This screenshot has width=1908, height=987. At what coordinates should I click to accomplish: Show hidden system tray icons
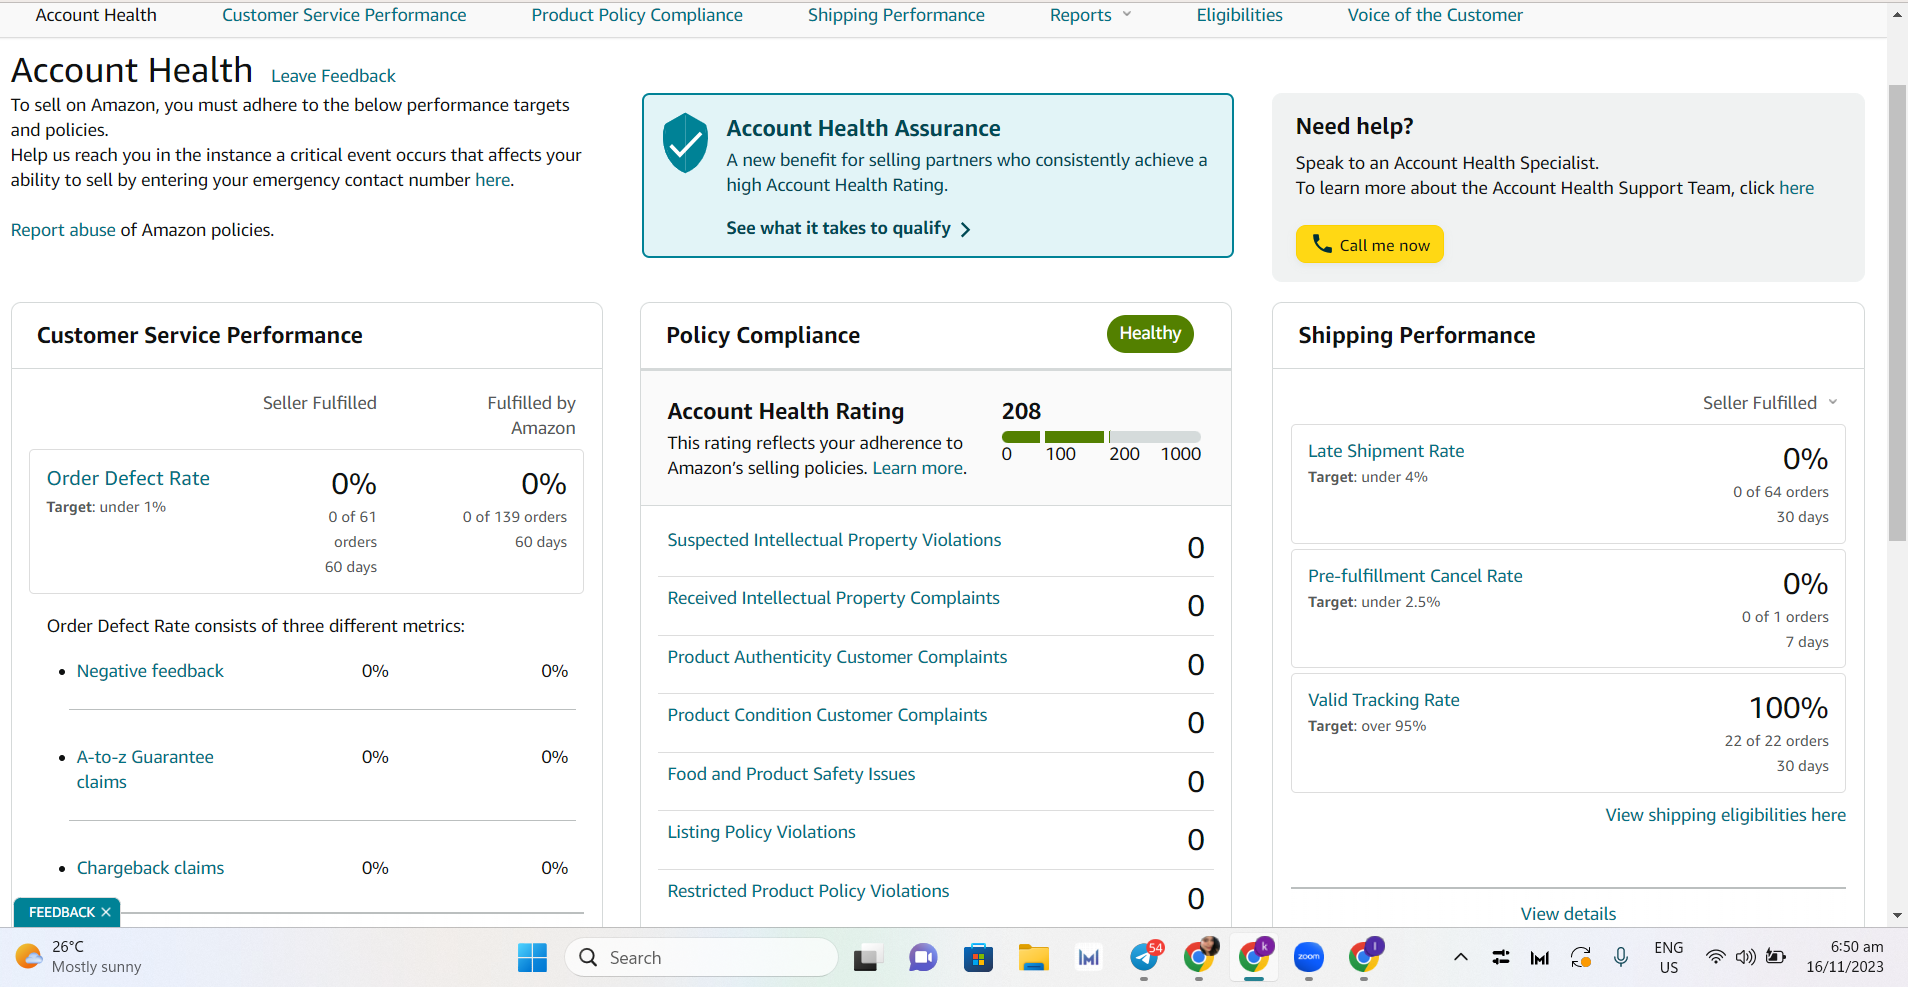1461,957
